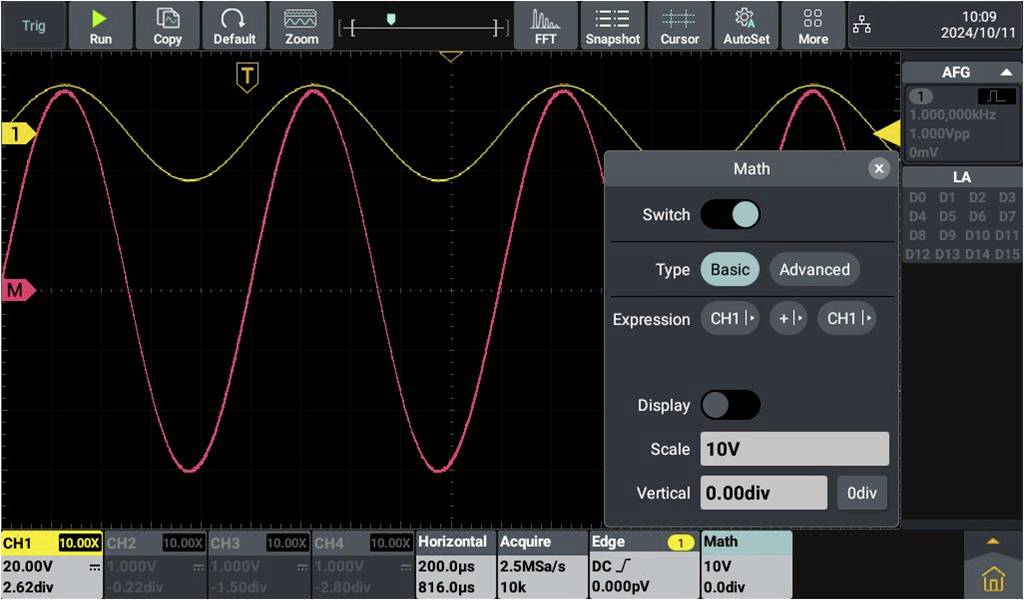Select the Copy screenshot icon

167,25
